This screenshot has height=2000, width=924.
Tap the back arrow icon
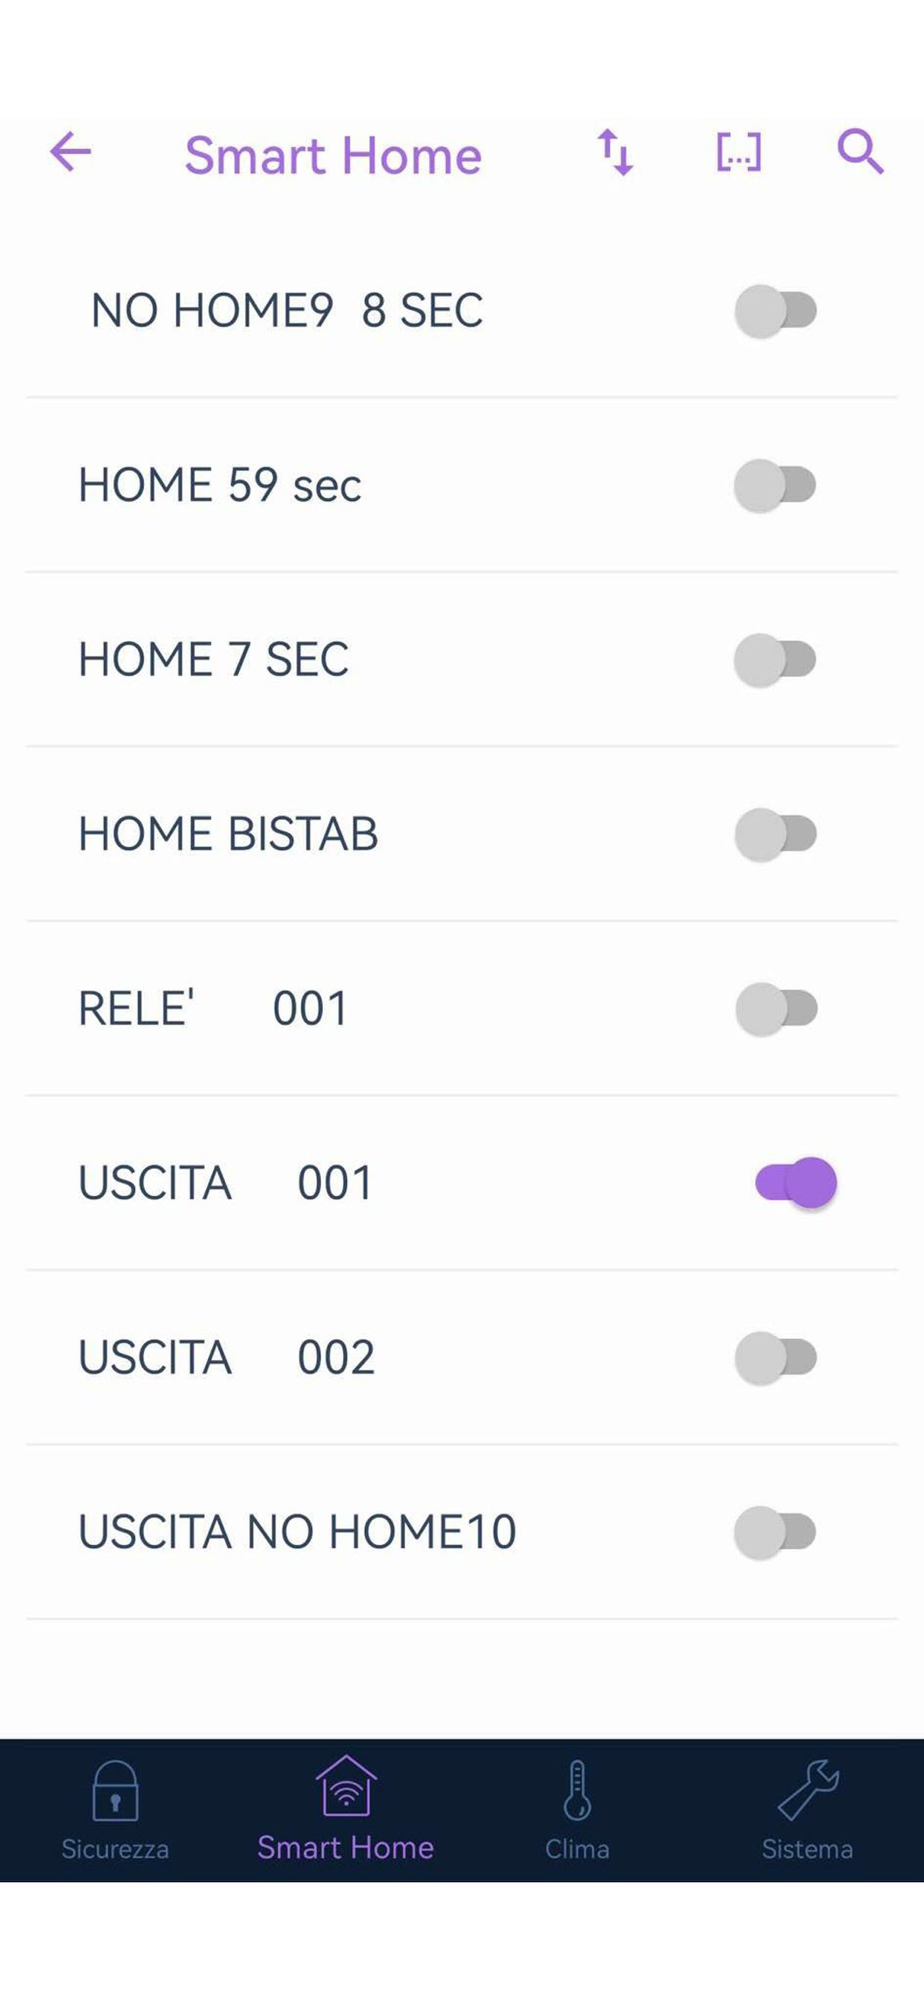pos(71,153)
